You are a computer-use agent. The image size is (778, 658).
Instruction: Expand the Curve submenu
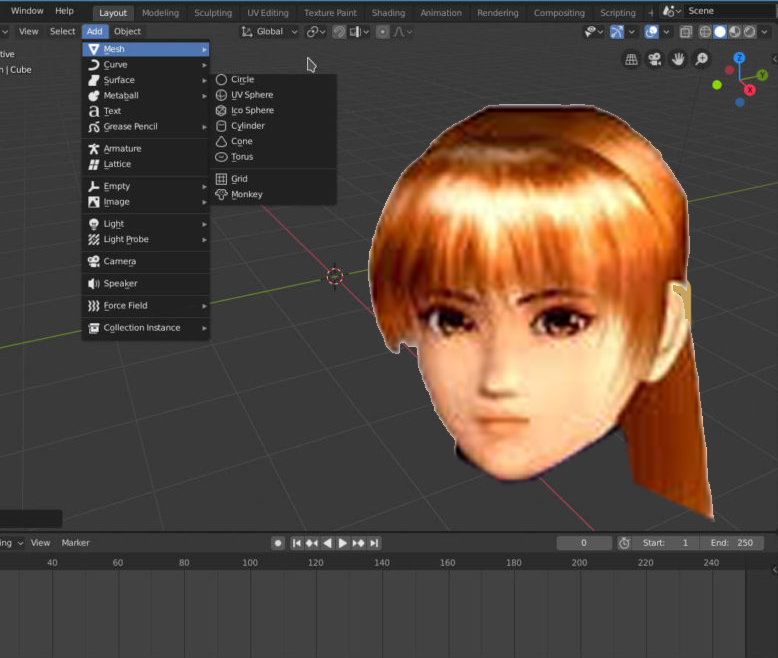pos(146,65)
